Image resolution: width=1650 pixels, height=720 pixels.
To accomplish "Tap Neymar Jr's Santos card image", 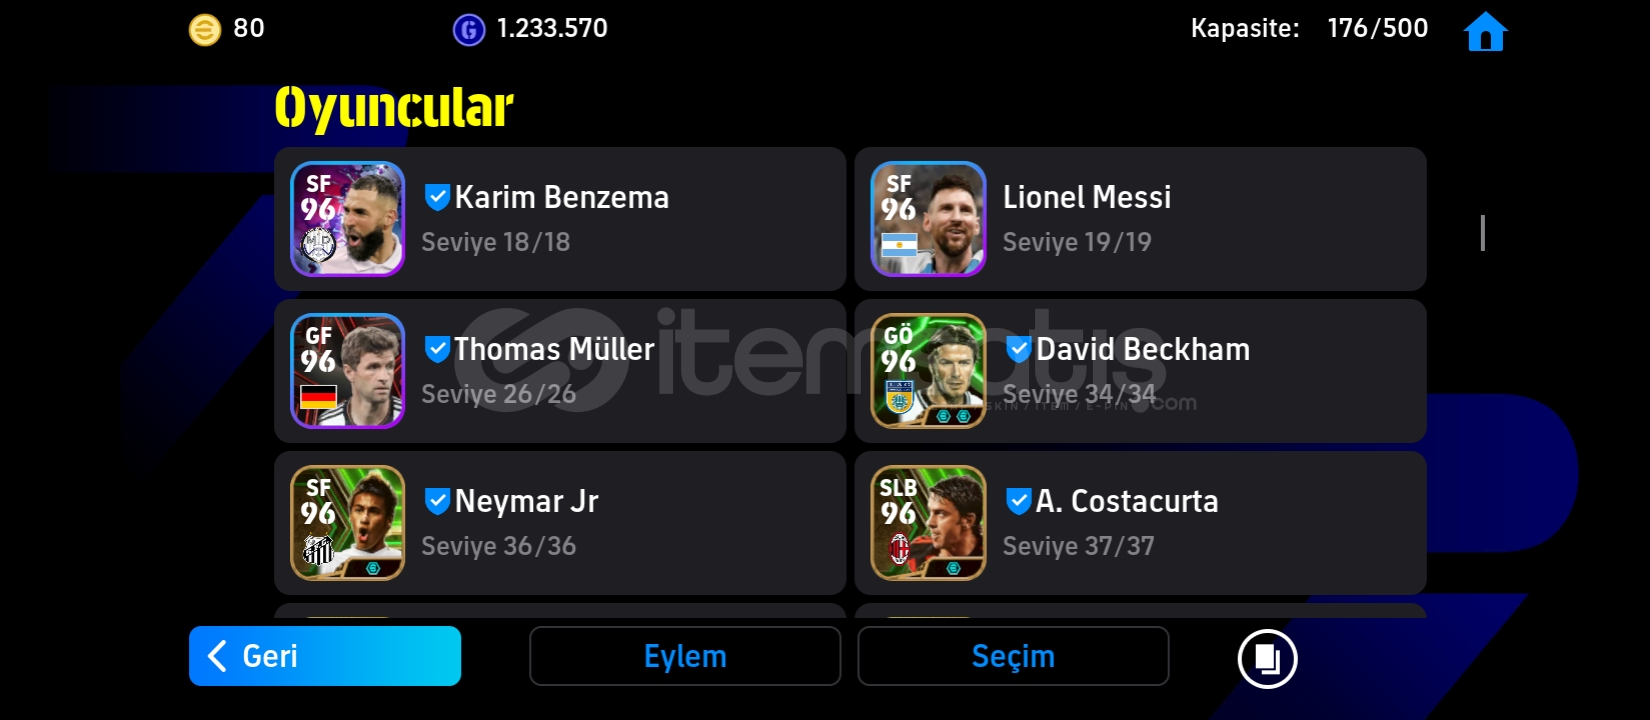I will click(x=348, y=523).
